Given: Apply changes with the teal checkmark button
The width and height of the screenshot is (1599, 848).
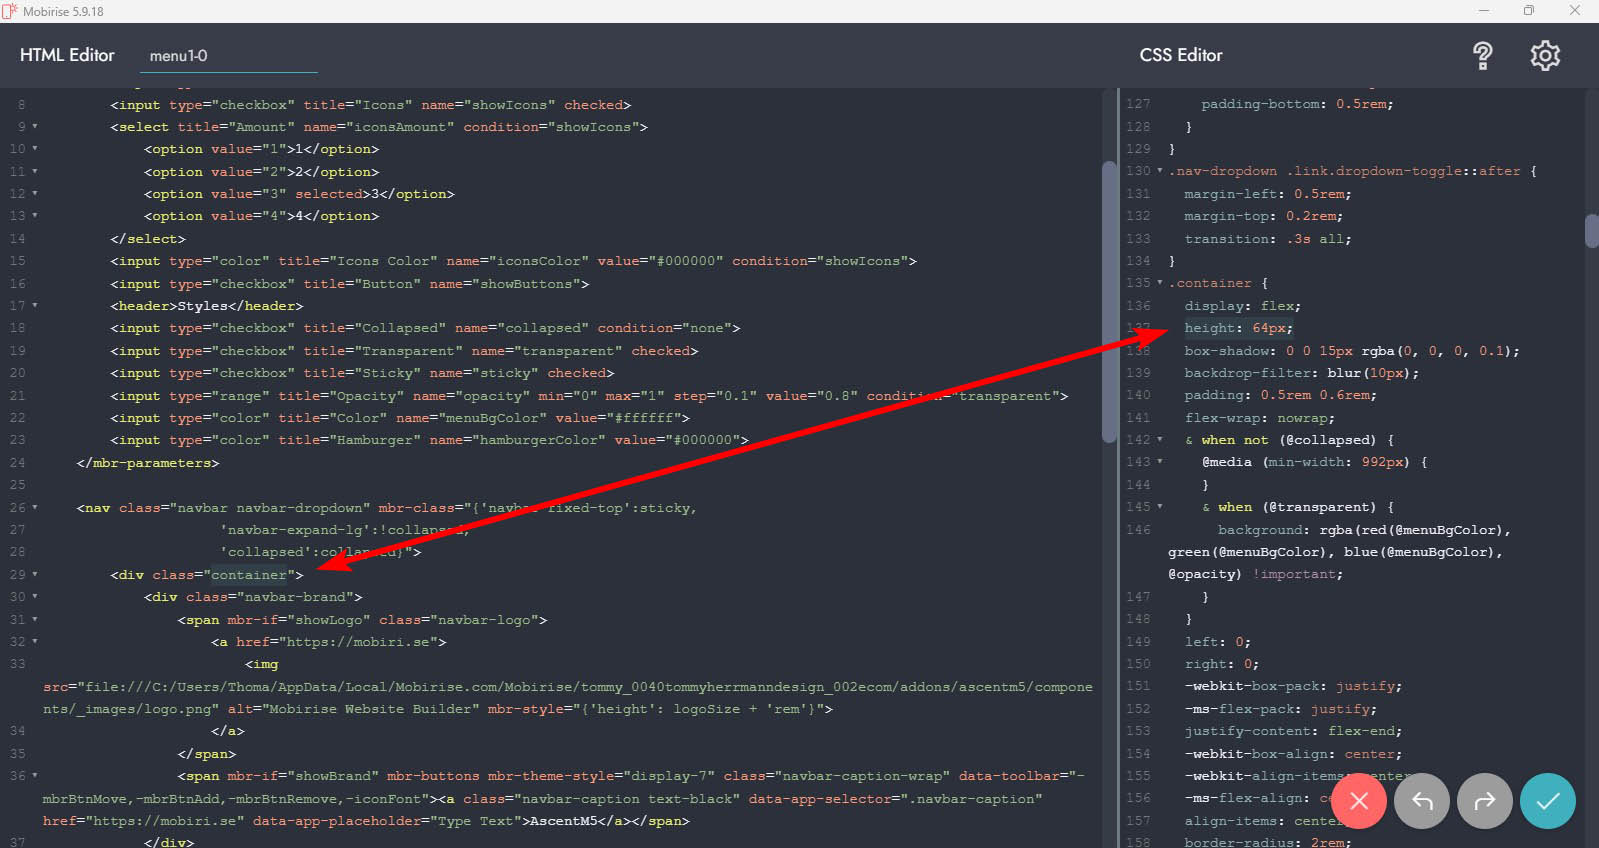Looking at the screenshot, I should 1547,801.
